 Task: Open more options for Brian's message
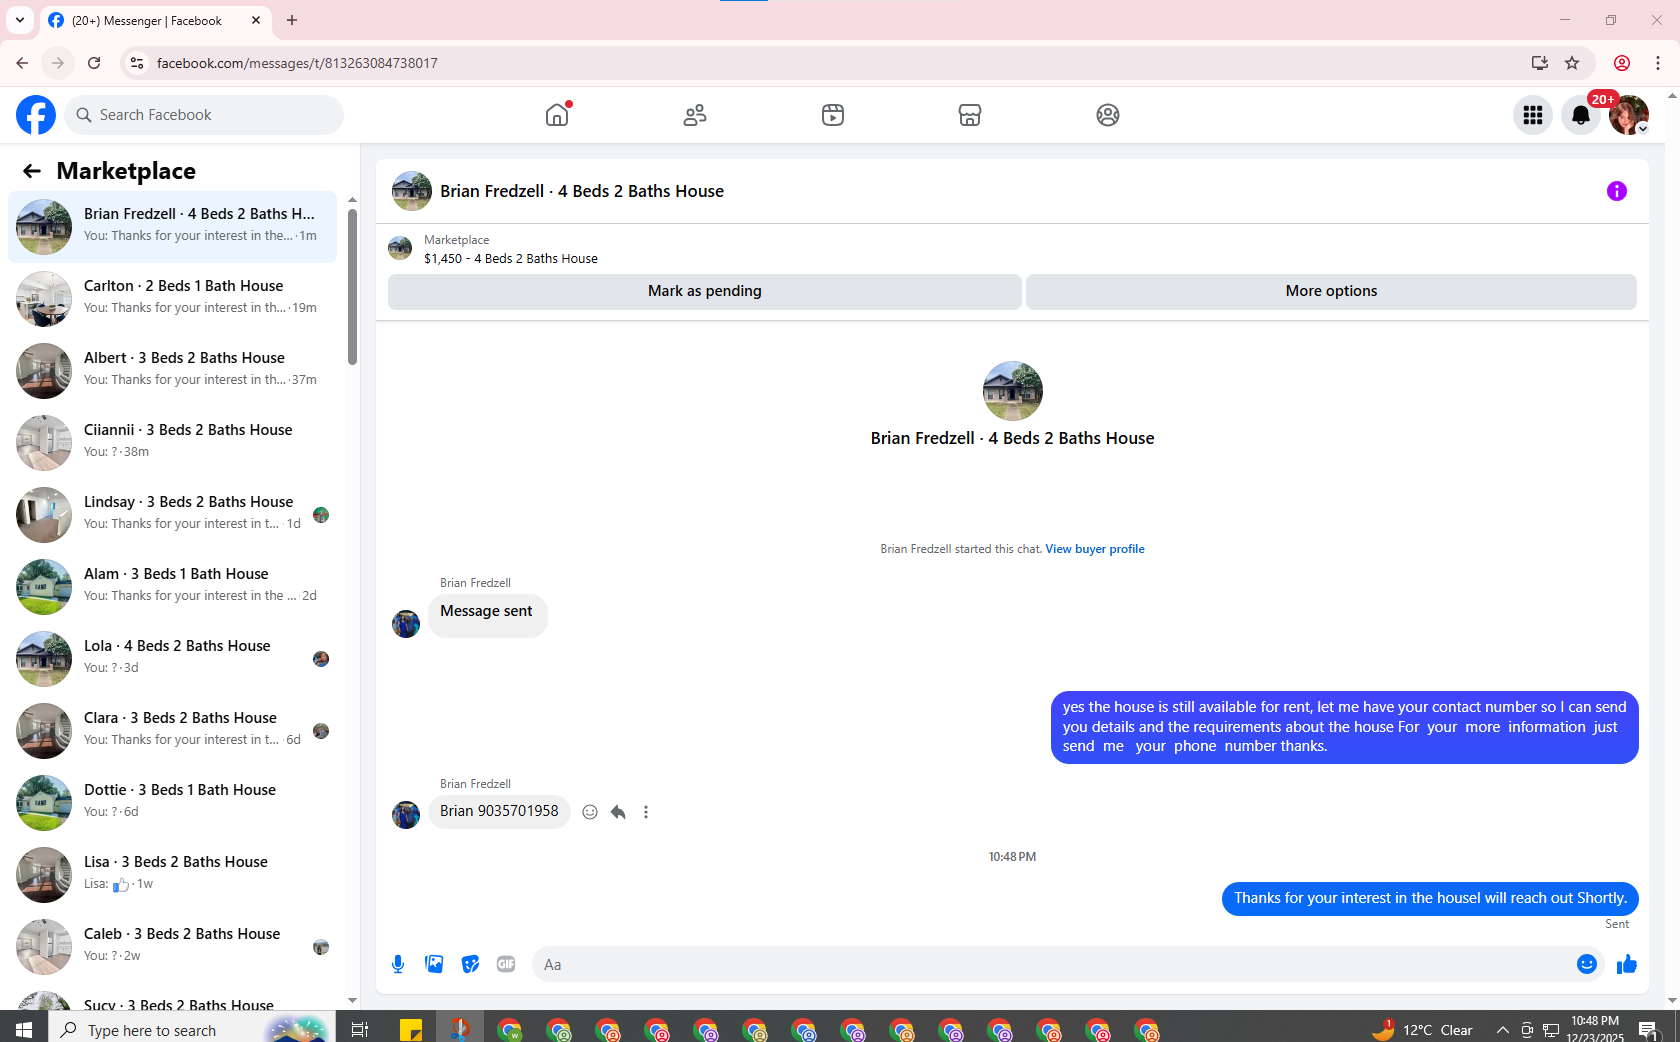[x=646, y=812]
